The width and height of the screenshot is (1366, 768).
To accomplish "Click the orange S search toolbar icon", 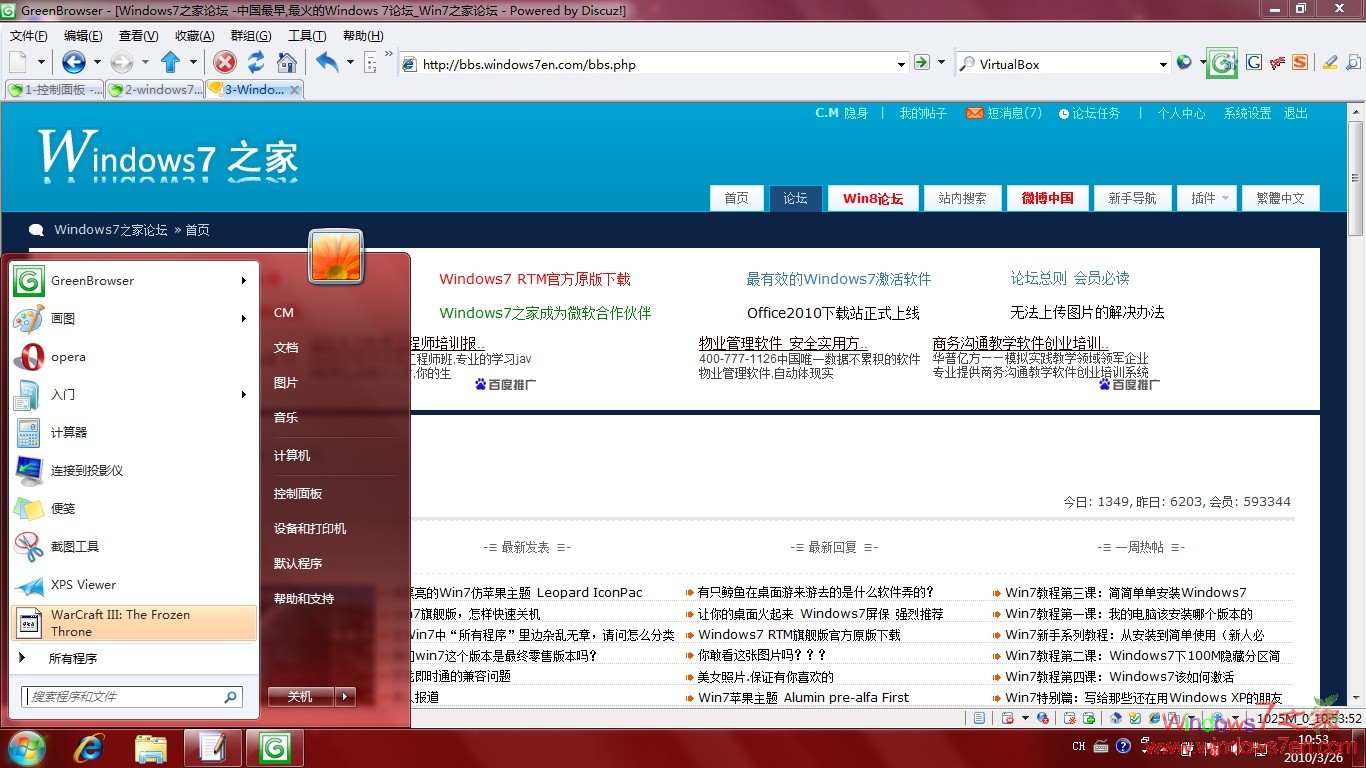I will click(x=1300, y=63).
